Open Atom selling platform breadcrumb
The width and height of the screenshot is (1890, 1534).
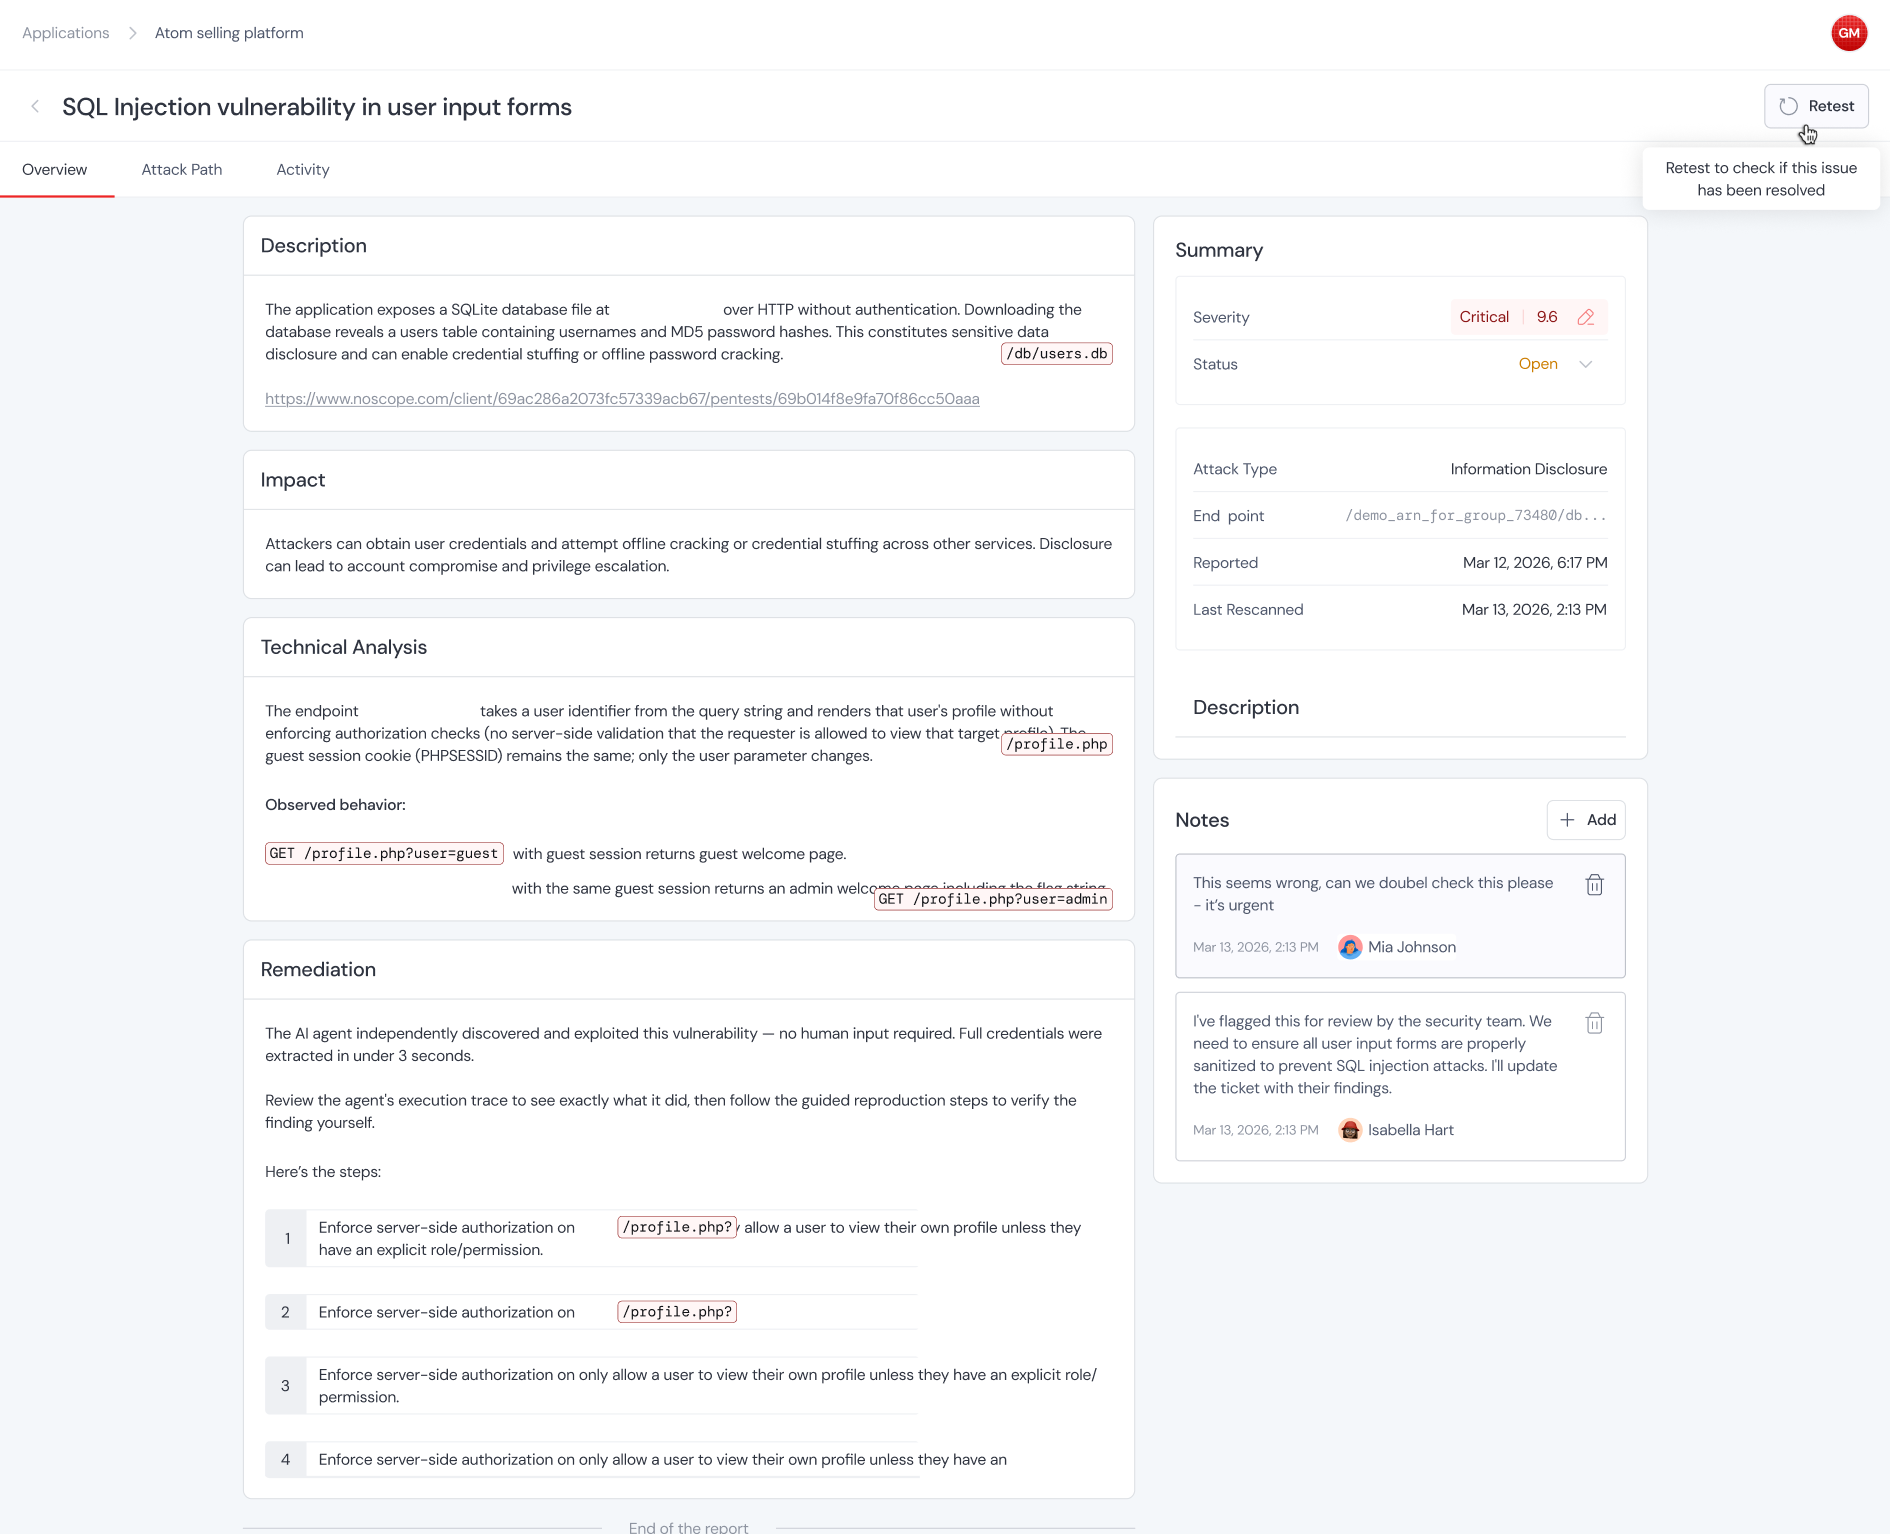(229, 33)
